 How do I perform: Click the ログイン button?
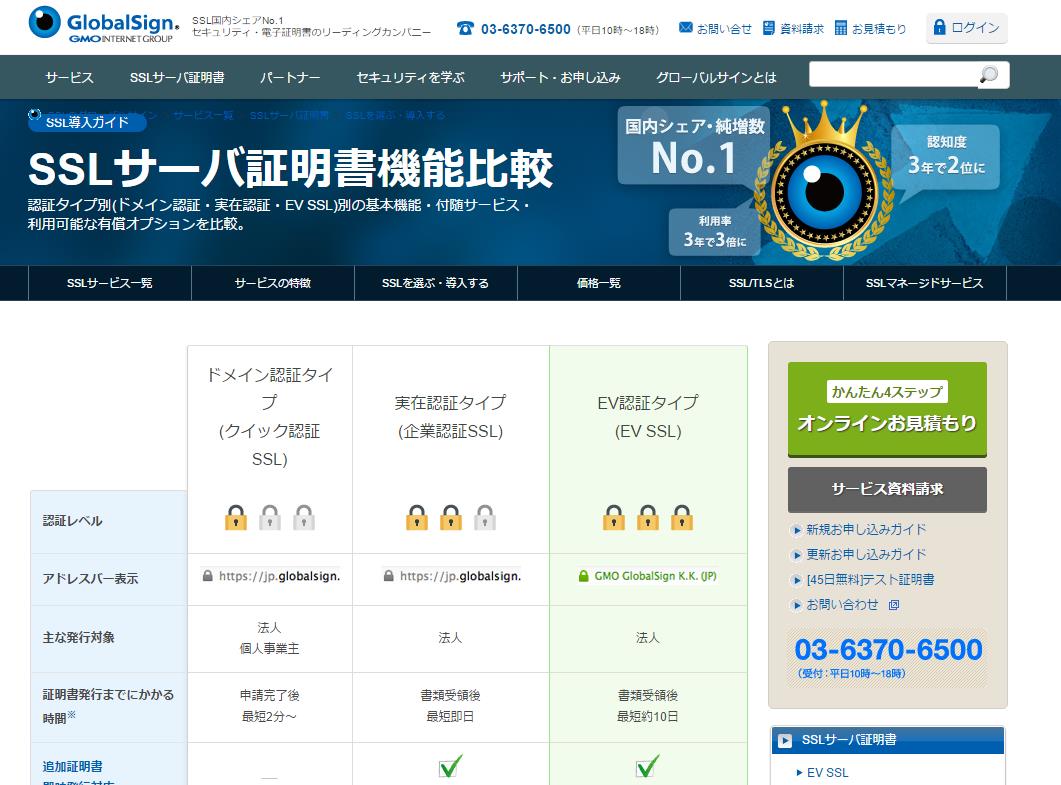click(967, 28)
